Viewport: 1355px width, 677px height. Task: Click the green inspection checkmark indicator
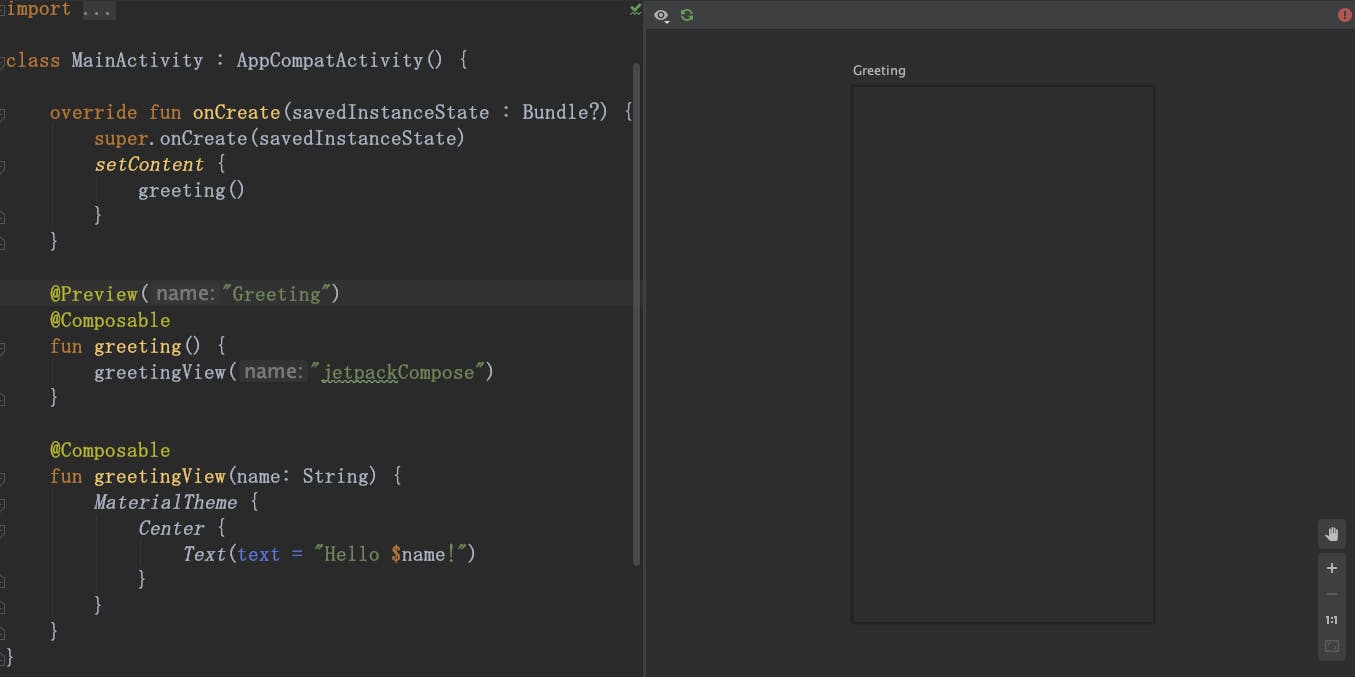[635, 10]
